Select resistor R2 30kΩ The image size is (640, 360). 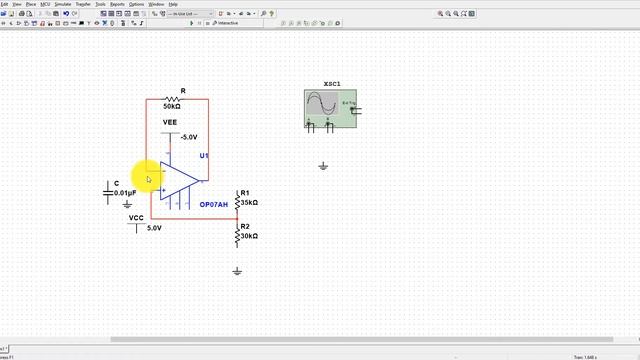pyautogui.click(x=237, y=236)
